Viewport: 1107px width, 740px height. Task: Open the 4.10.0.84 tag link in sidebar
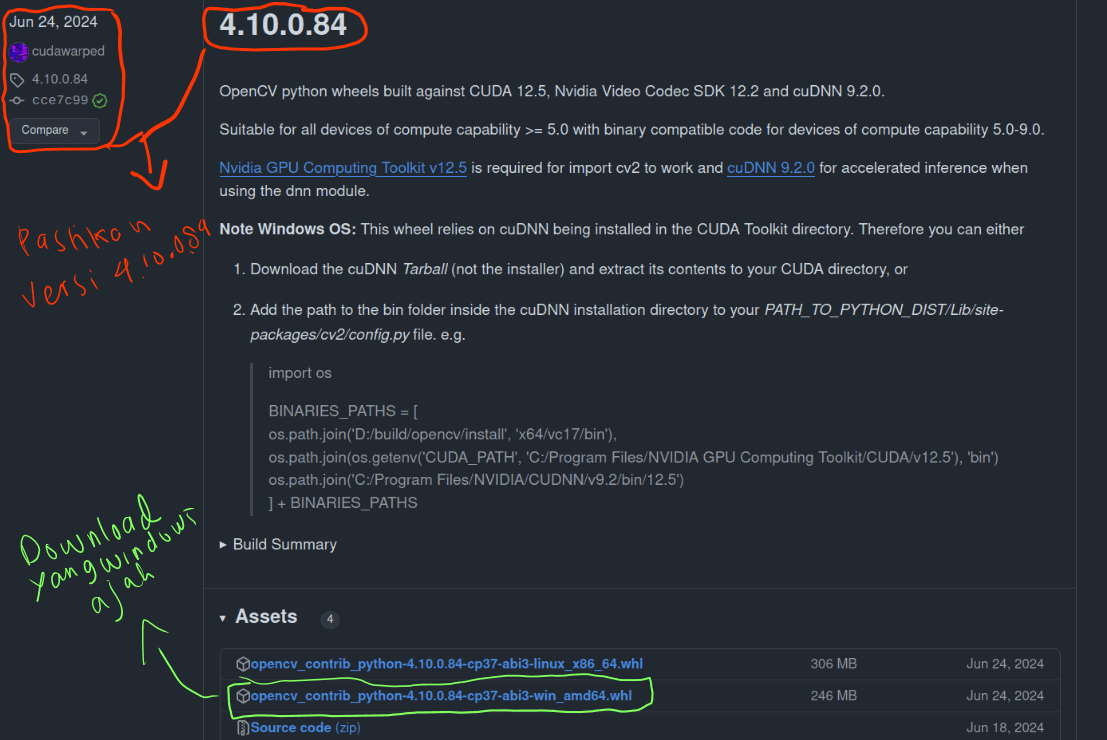[60, 79]
